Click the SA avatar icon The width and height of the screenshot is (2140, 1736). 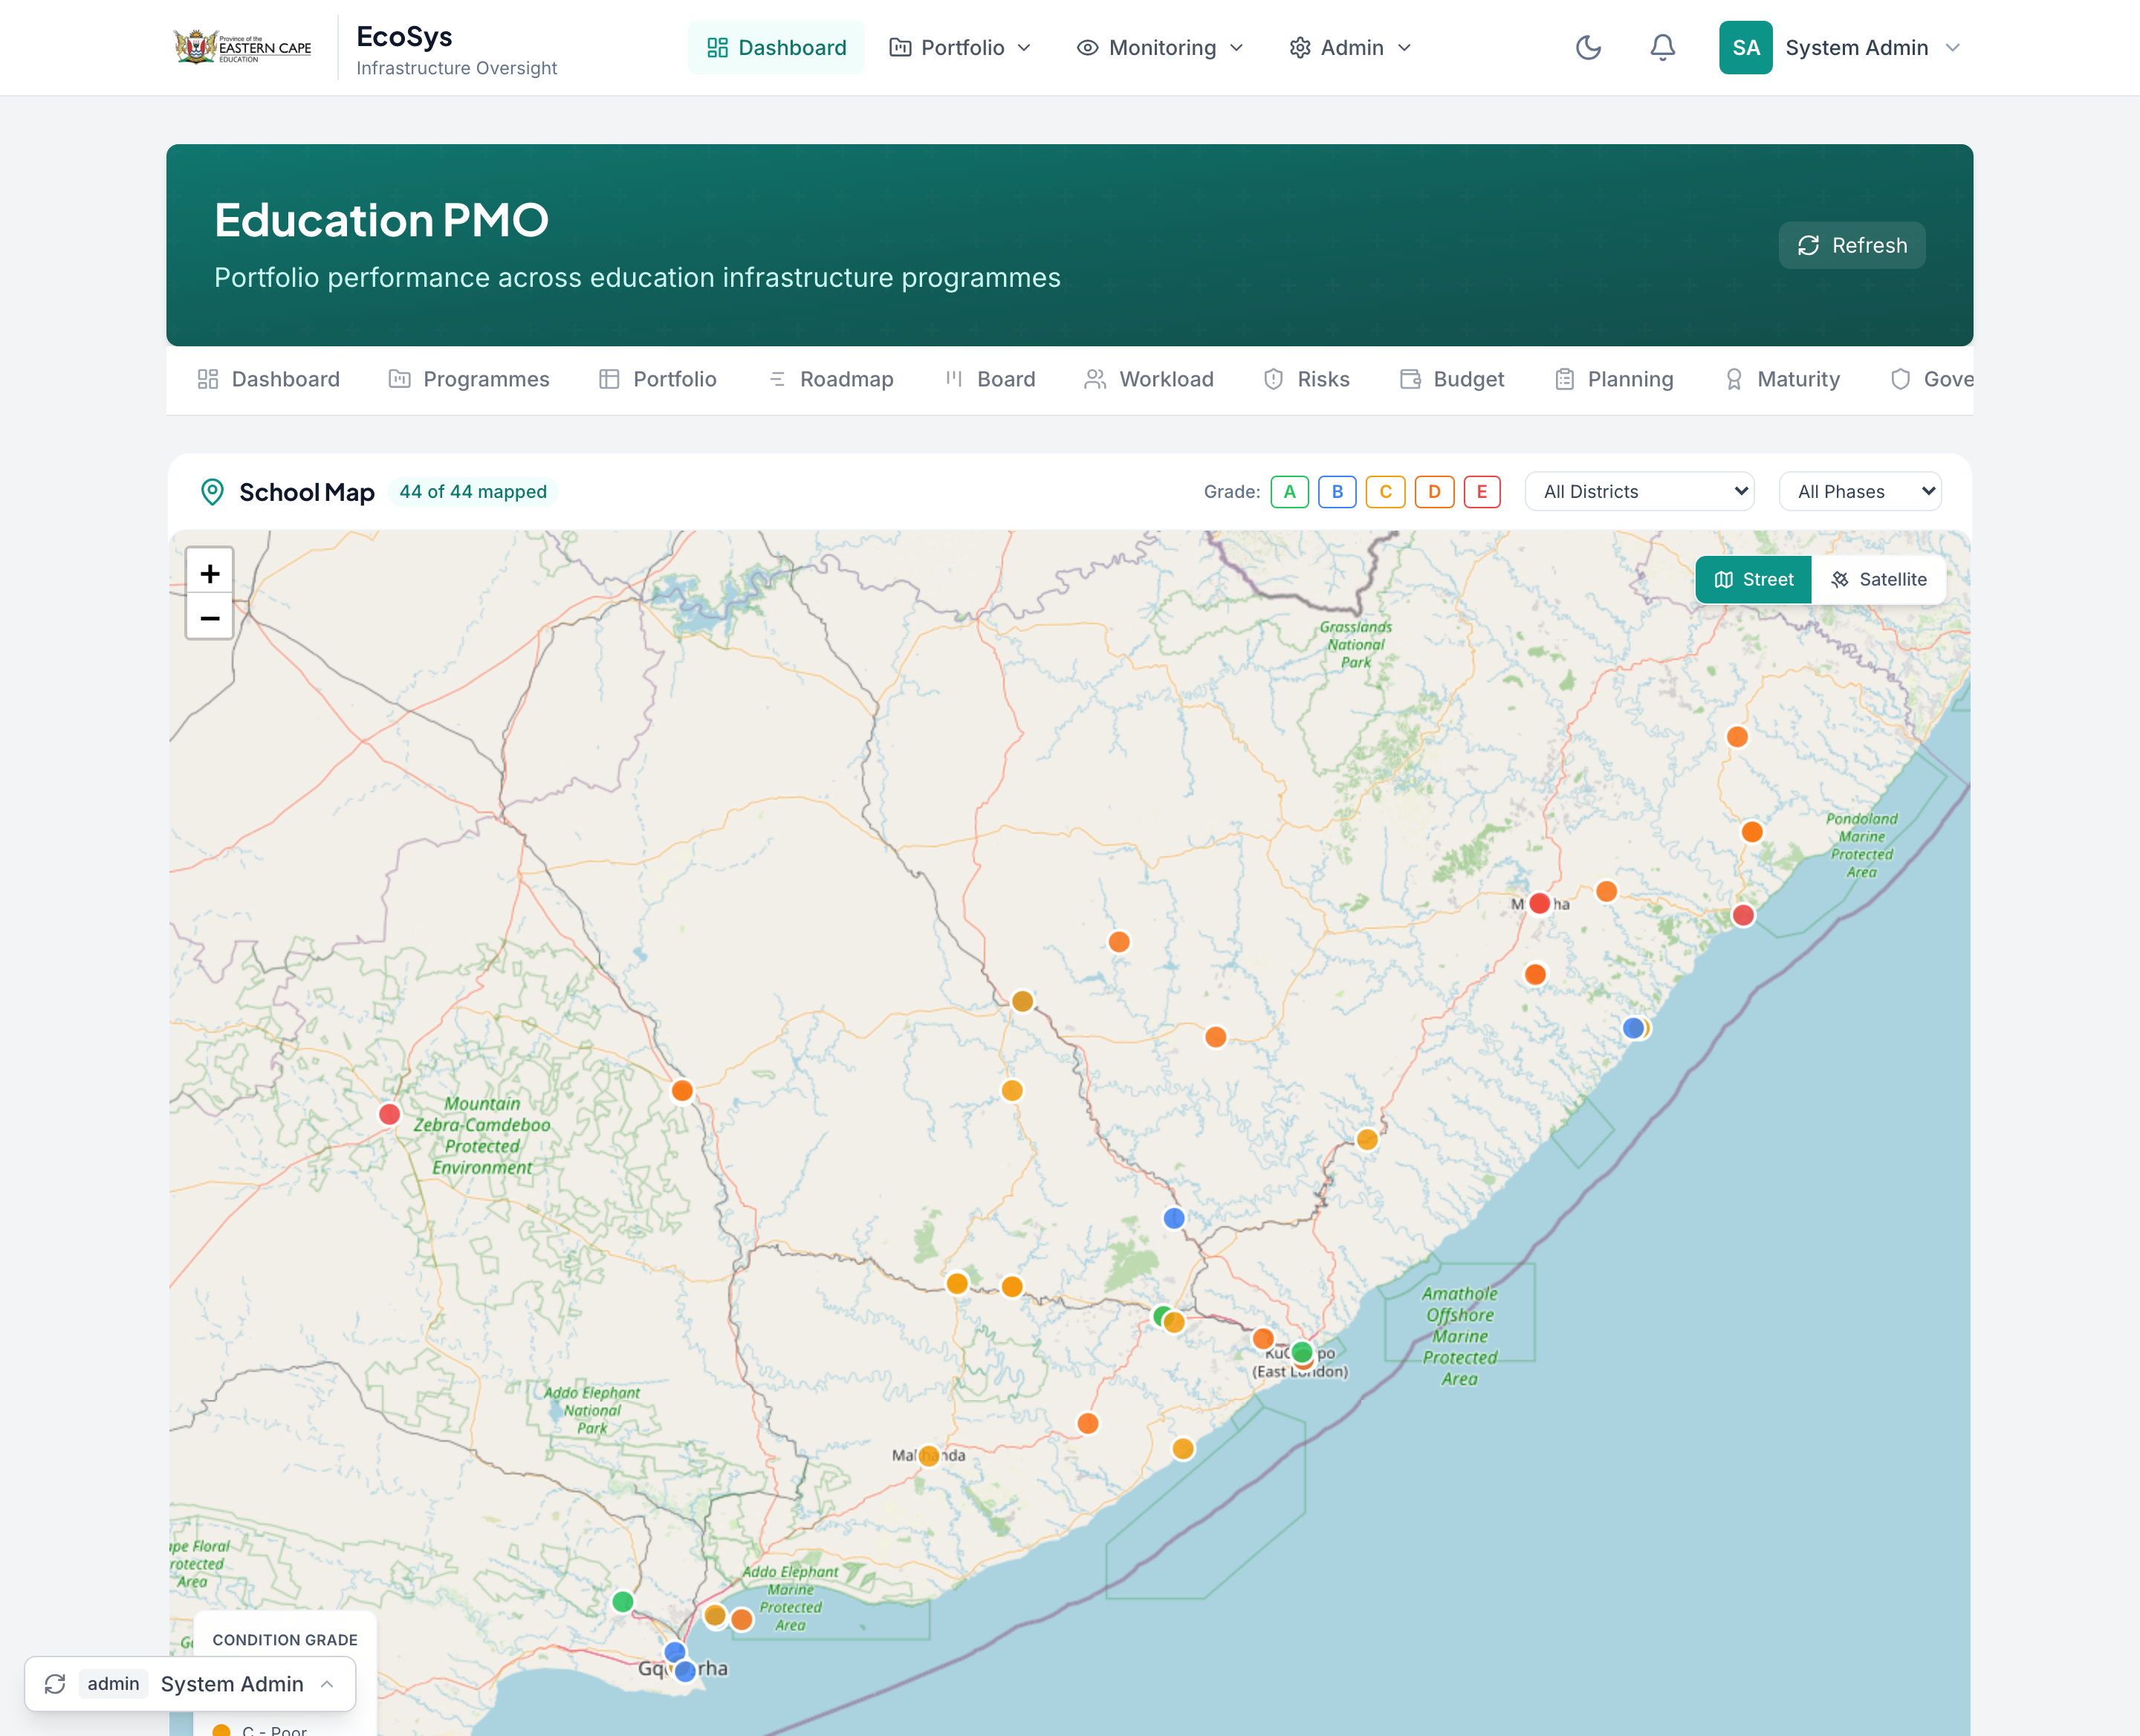1745,47
